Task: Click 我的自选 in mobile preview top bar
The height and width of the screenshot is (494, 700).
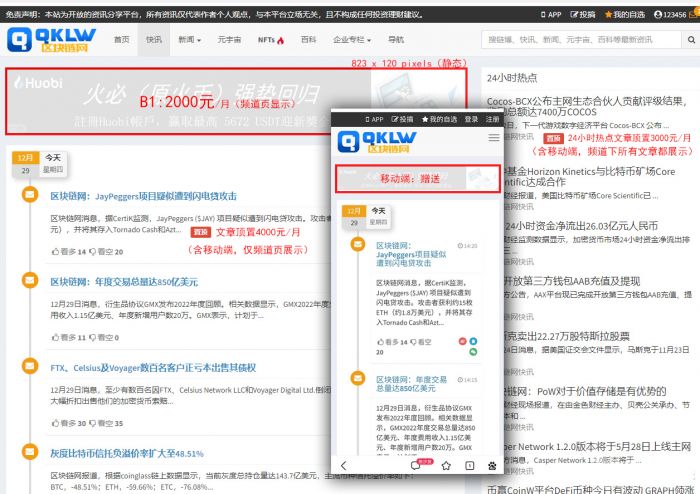Action: [439, 119]
